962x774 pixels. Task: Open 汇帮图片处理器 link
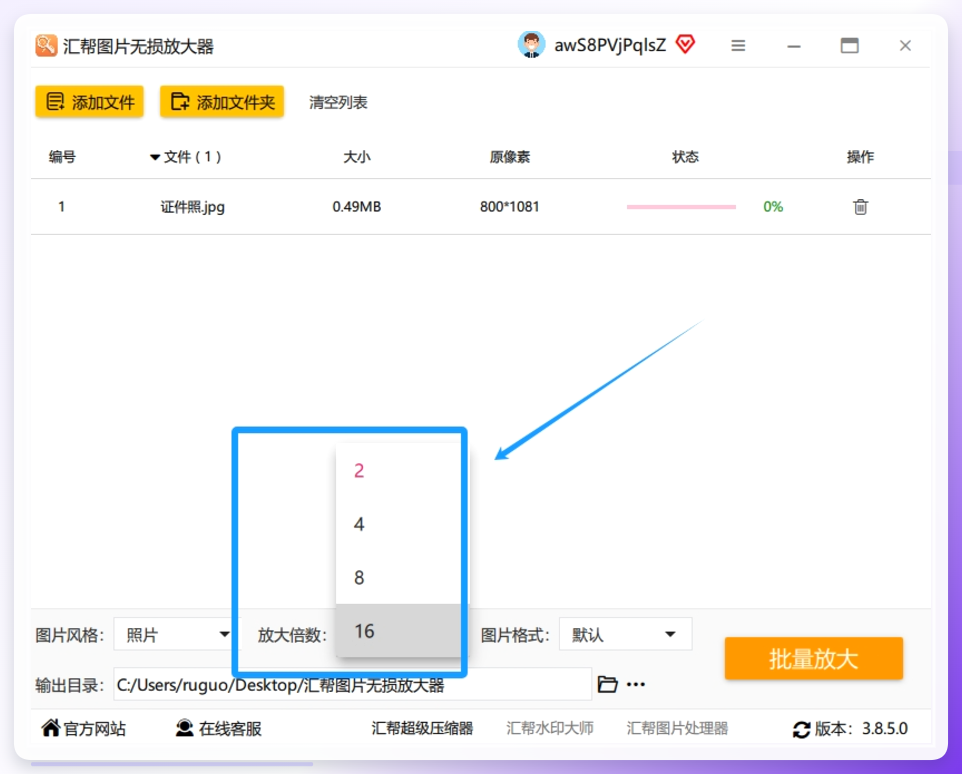[x=677, y=729]
